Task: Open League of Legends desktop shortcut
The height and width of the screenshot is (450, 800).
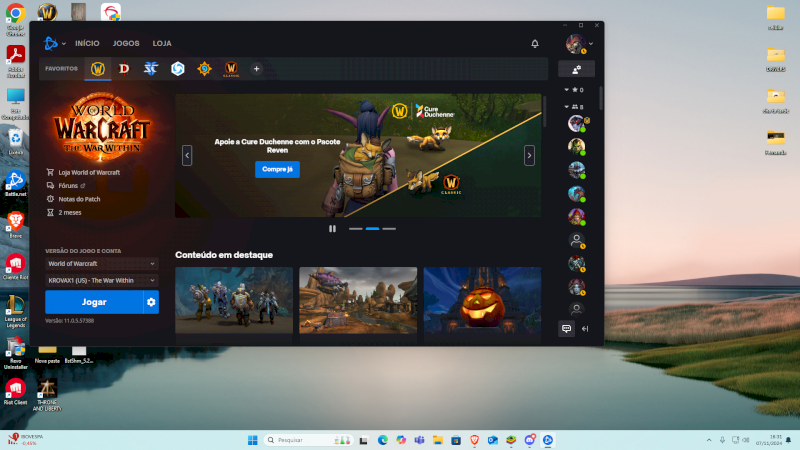Action: 15,311
